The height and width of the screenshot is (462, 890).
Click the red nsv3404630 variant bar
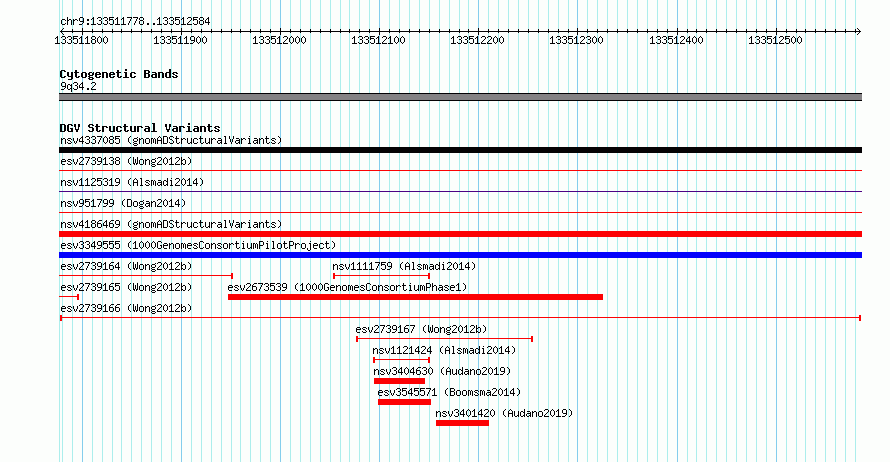point(399,381)
